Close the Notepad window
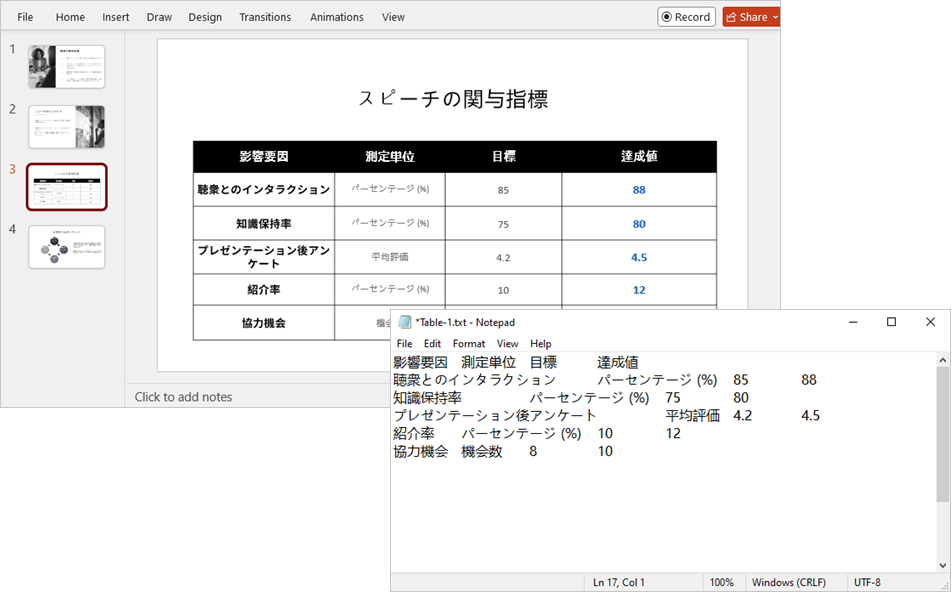The image size is (952, 593). point(930,322)
